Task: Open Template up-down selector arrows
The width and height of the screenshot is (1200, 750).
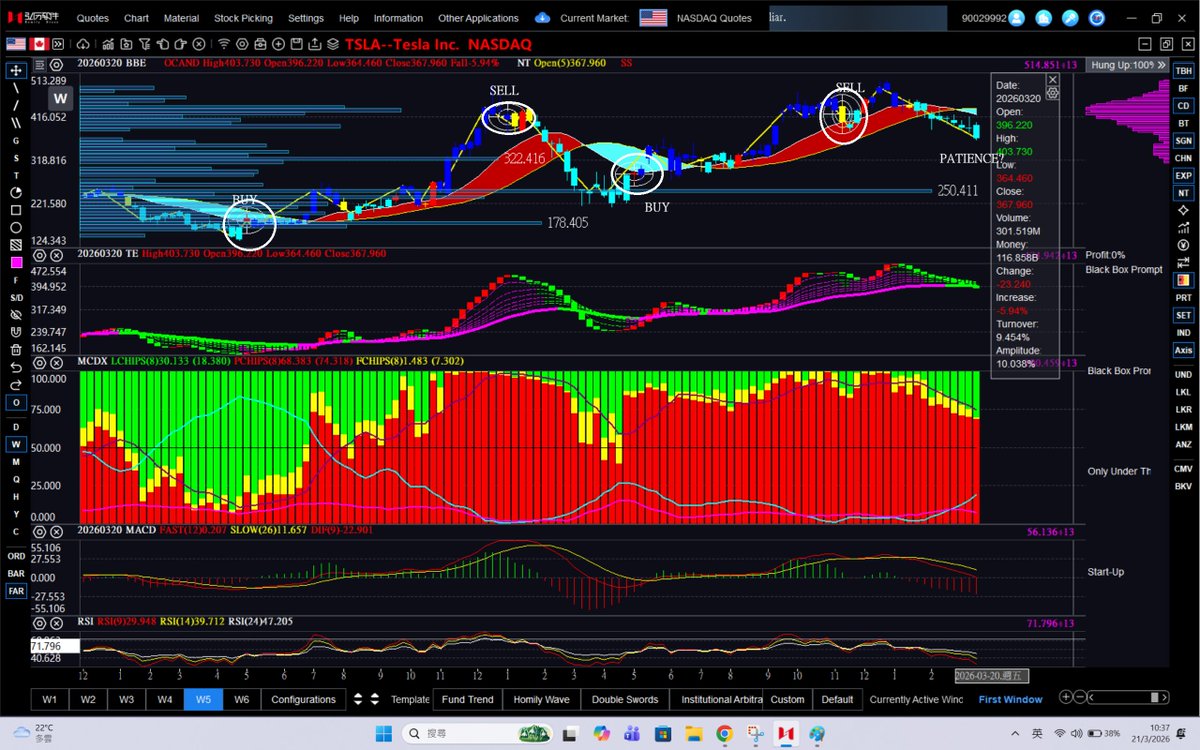Action: 375,699
